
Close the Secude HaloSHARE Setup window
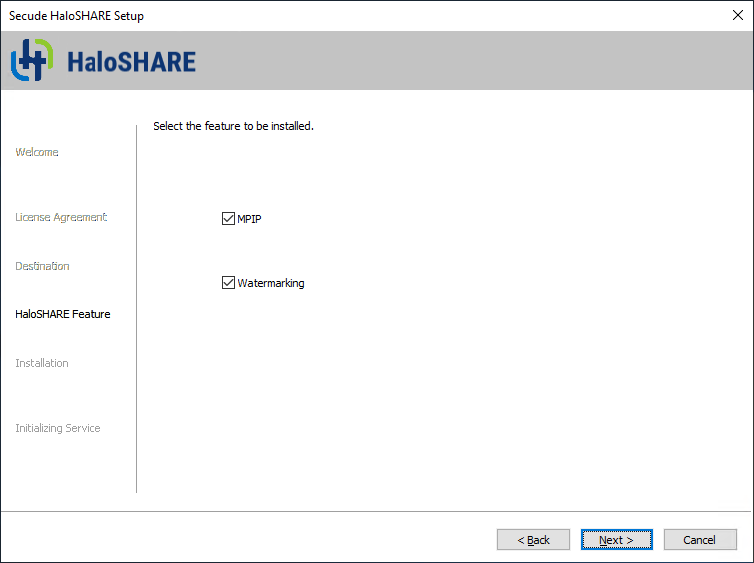click(737, 16)
